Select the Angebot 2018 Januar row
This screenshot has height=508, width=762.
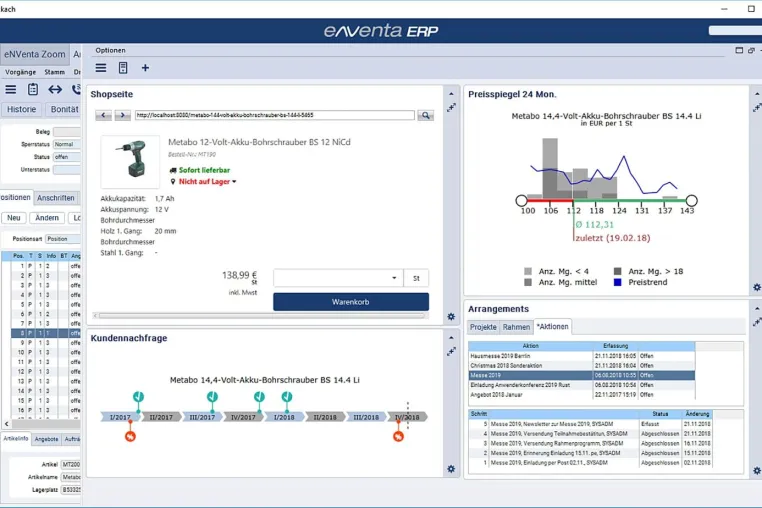coord(582,395)
